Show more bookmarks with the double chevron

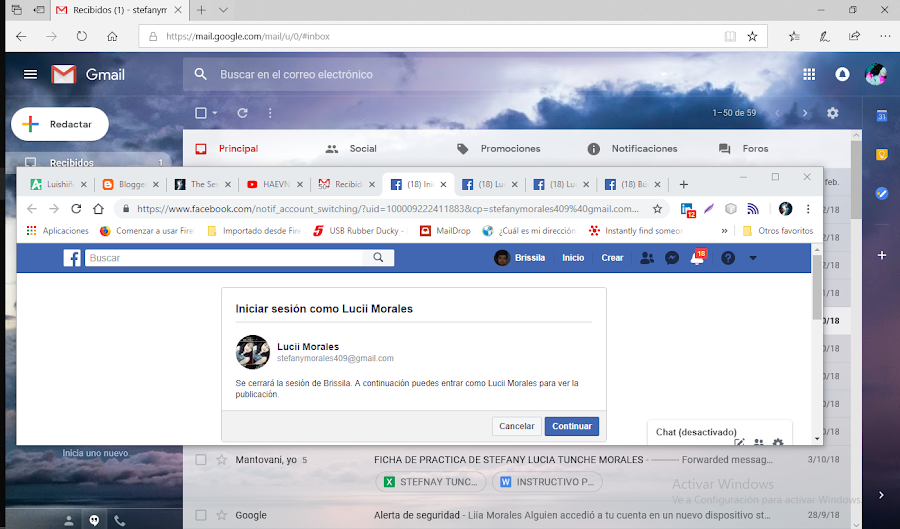pyautogui.click(x=724, y=231)
